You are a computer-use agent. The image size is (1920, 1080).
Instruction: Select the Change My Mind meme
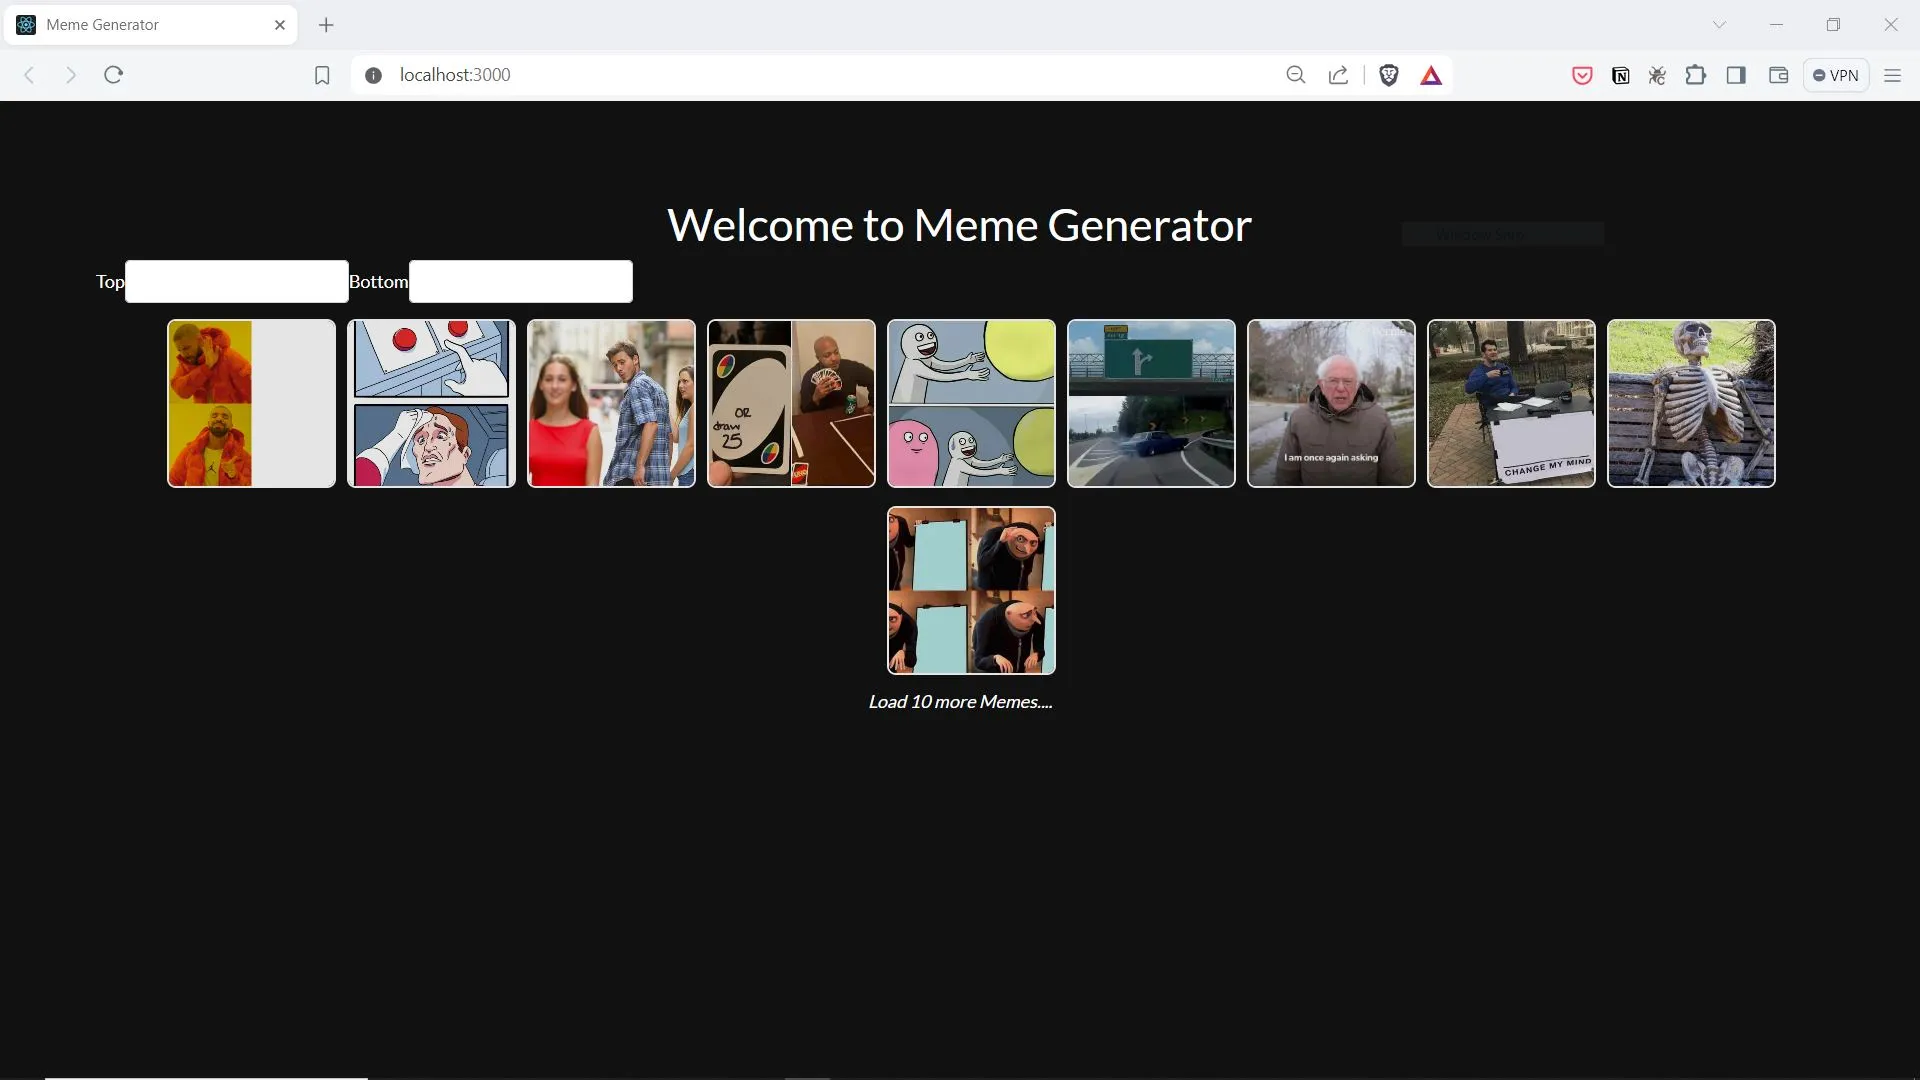tap(1511, 403)
